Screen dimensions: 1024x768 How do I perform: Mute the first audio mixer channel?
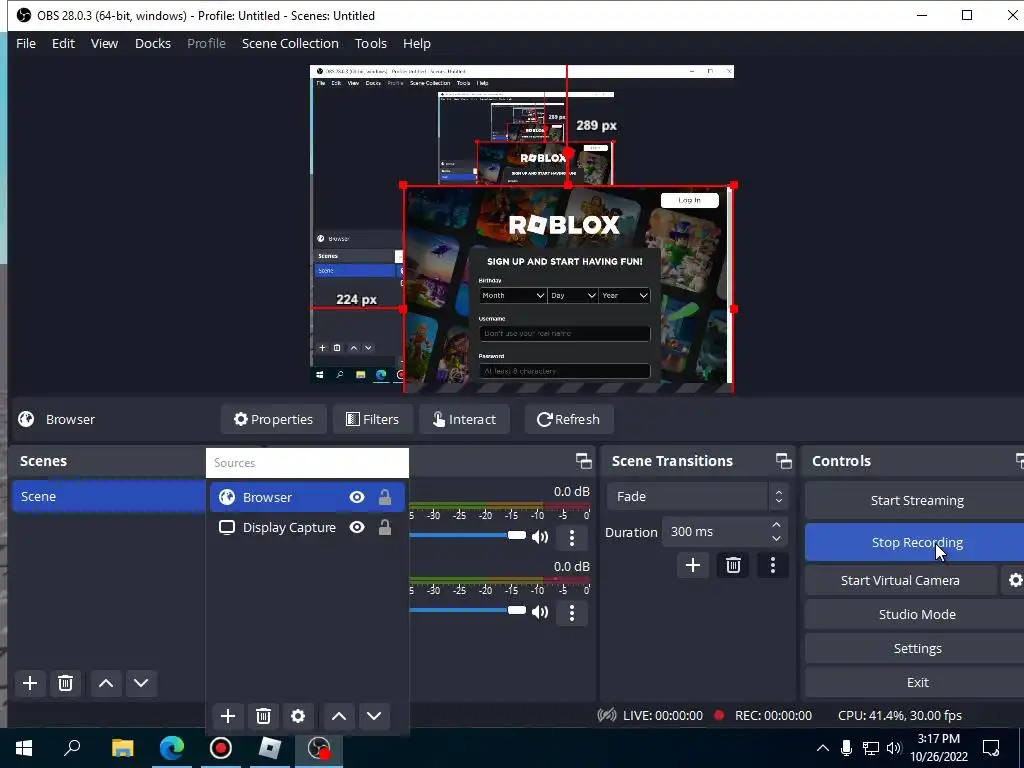click(540, 537)
